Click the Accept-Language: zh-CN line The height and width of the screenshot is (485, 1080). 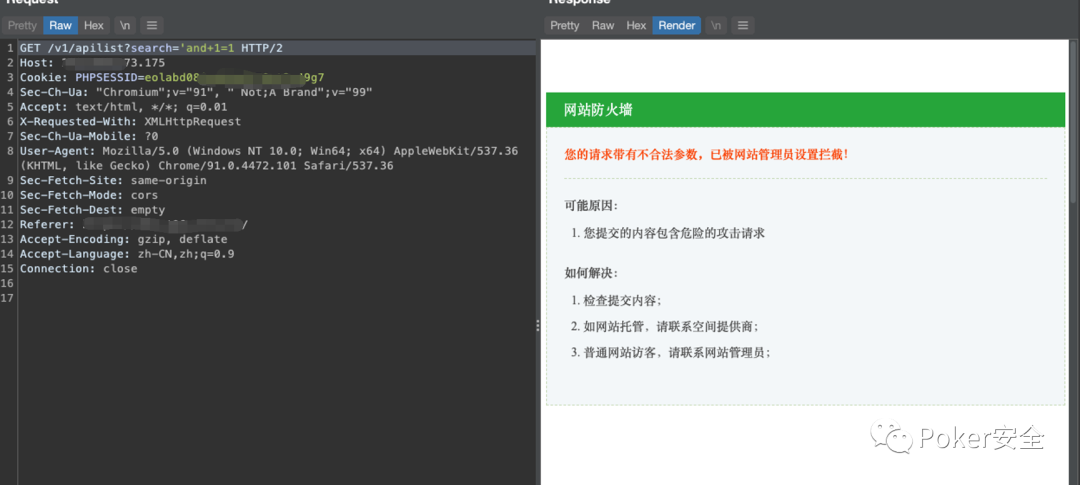click(x=127, y=254)
